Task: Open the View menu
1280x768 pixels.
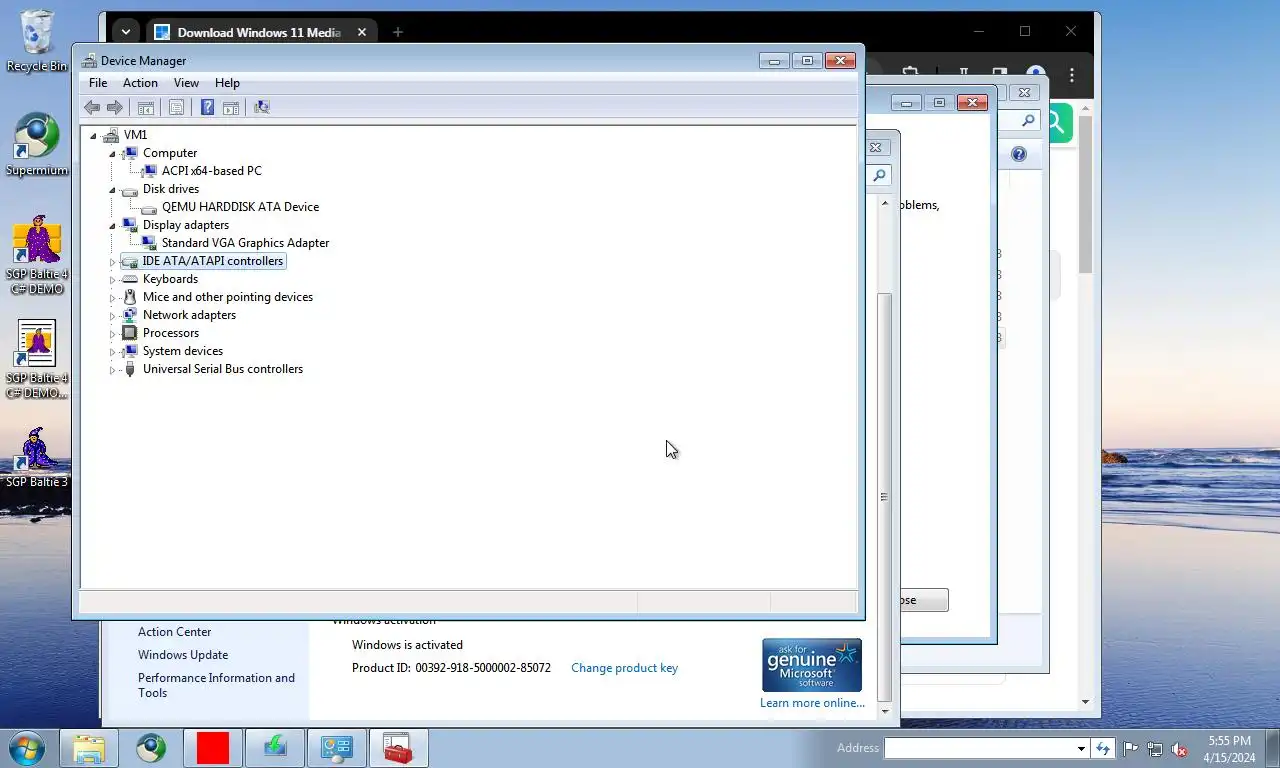Action: point(186,83)
